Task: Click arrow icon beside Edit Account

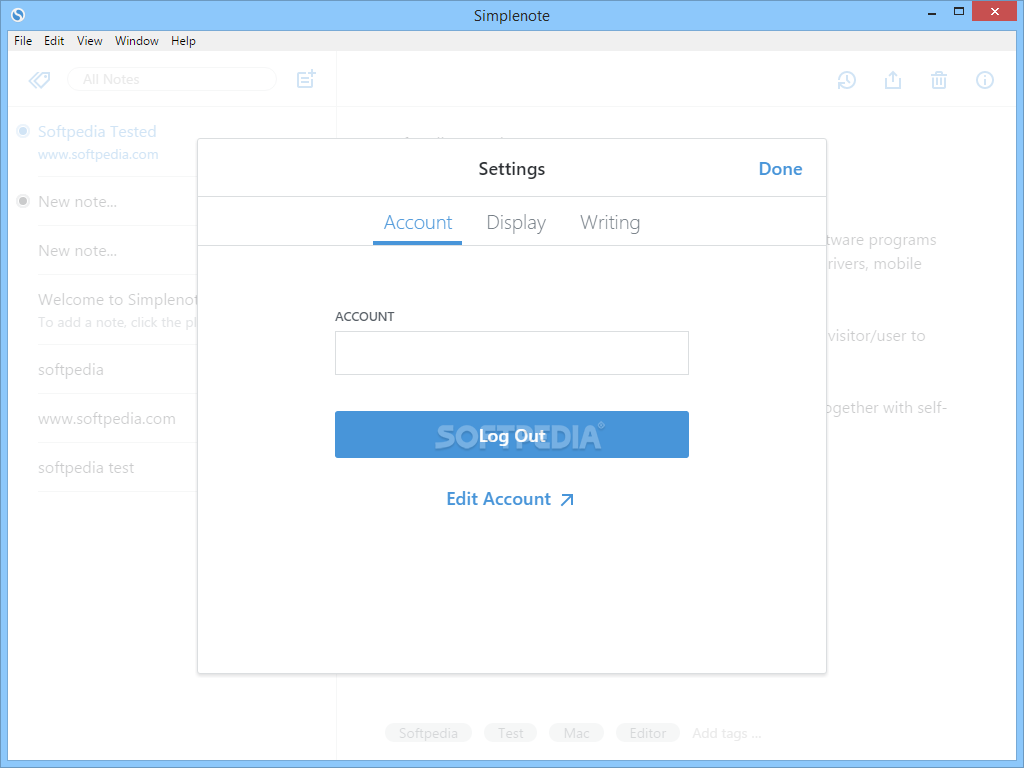Action: click(567, 500)
